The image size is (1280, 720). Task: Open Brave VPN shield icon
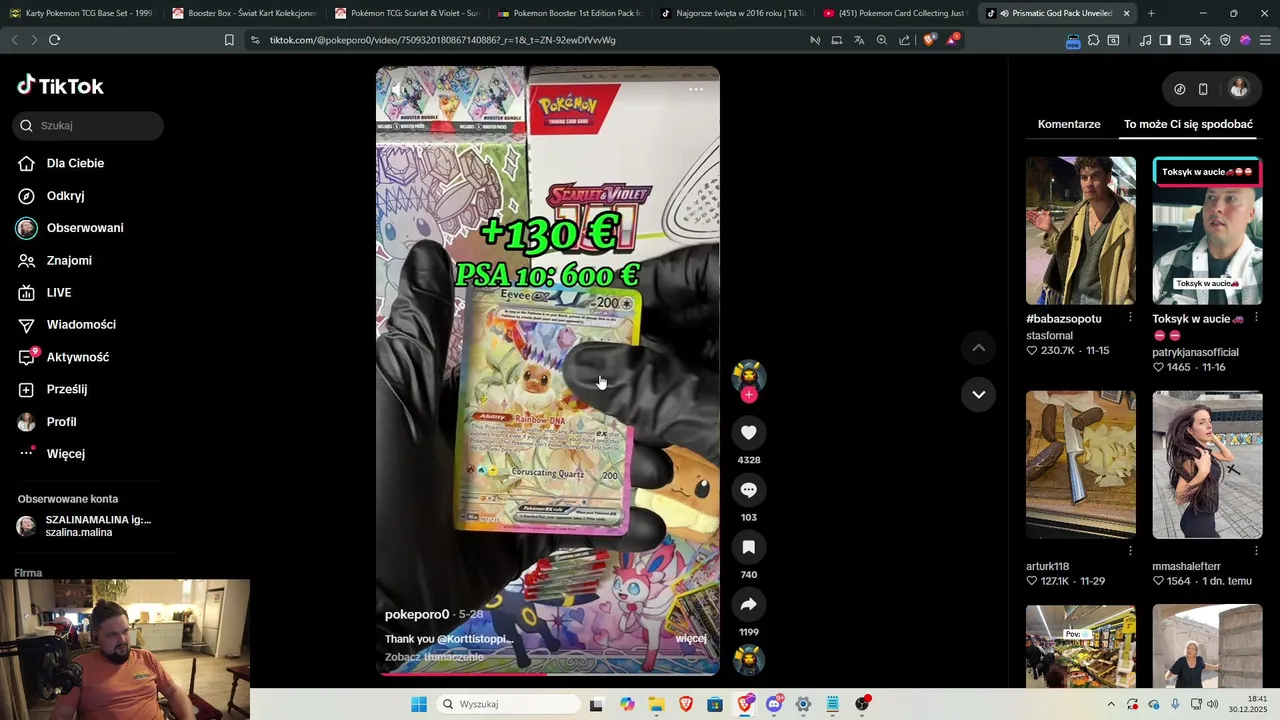pyautogui.click(x=1225, y=40)
